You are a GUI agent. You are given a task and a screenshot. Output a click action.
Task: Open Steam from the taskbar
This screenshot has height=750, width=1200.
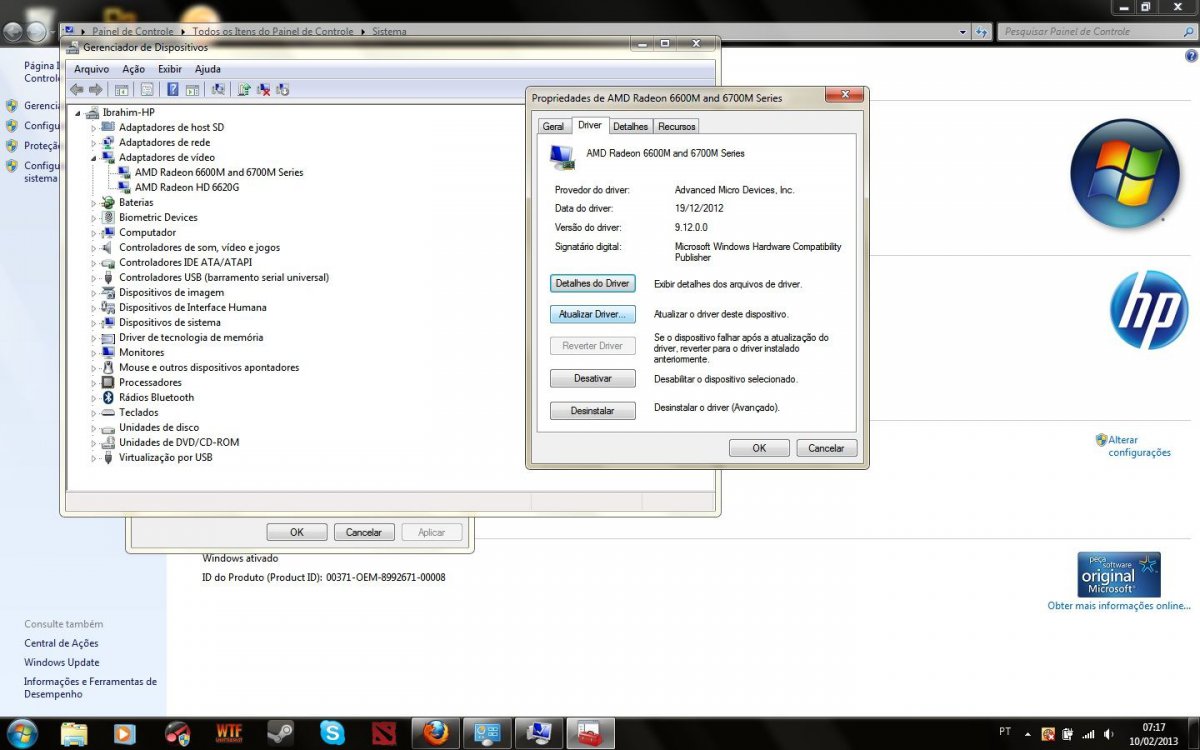pyautogui.click(x=280, y=733)
